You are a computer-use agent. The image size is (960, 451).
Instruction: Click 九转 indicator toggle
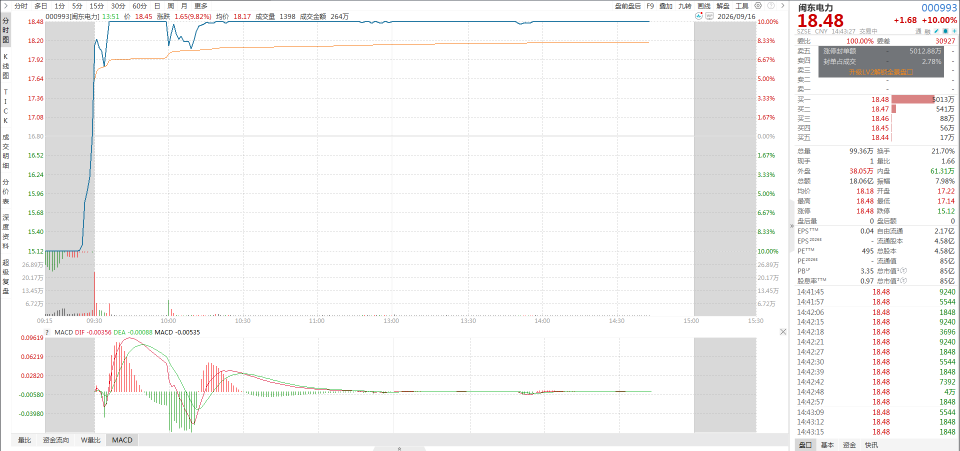[685, 6]
